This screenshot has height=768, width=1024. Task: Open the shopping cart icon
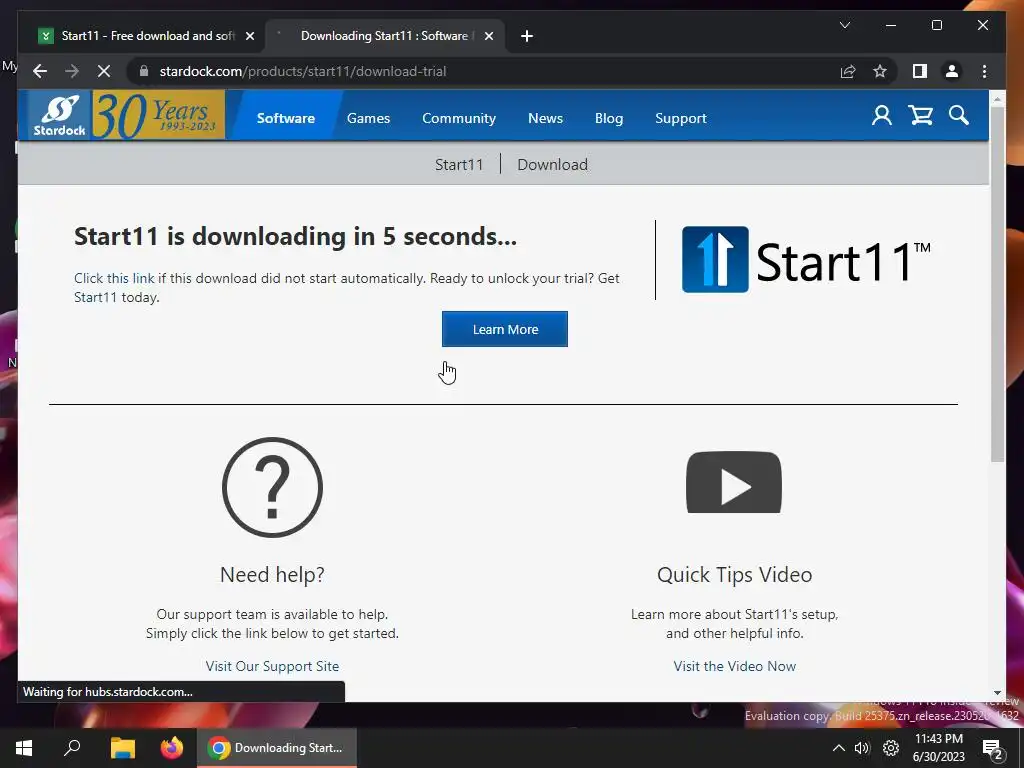coord(920,116)
